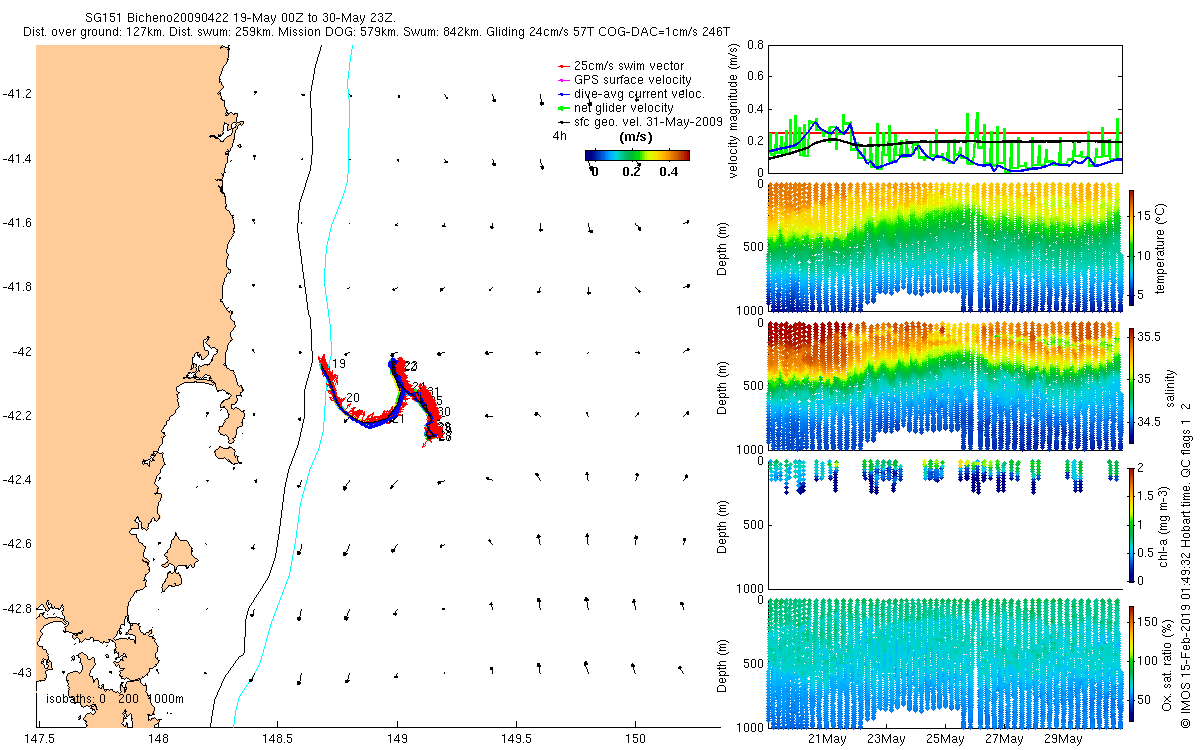The image size is (1200, 750).
Task: Click the temperature colorbar
Action: point(1132,247)
